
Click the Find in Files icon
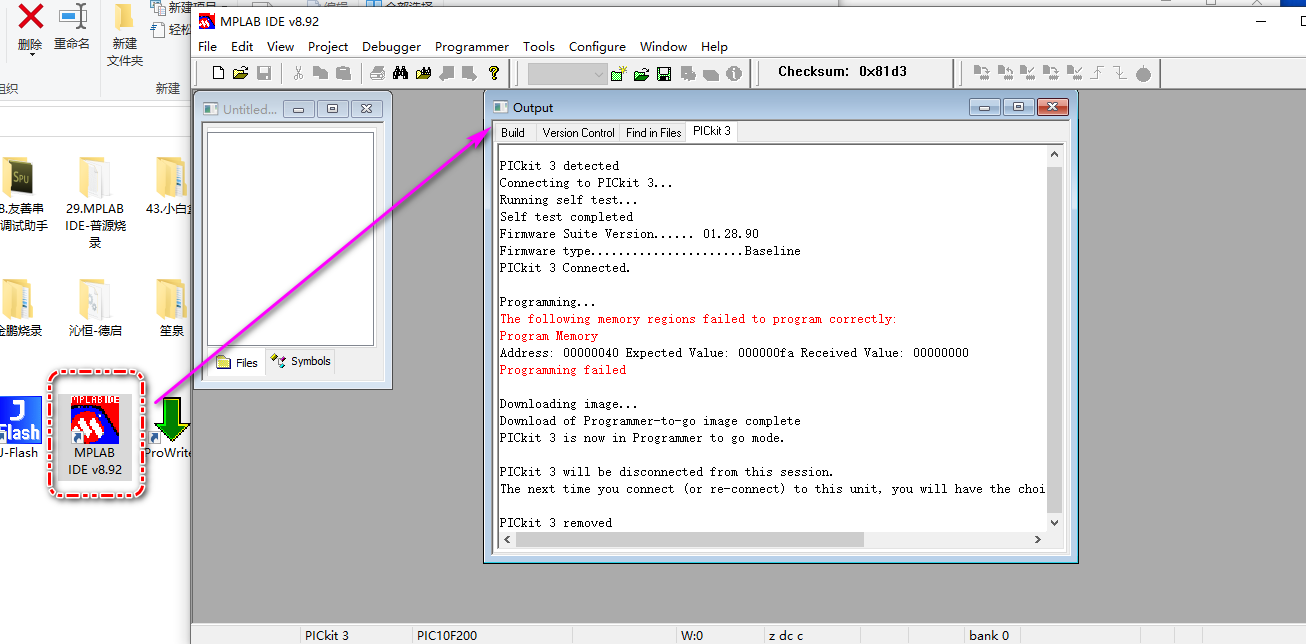pos(423,73)
